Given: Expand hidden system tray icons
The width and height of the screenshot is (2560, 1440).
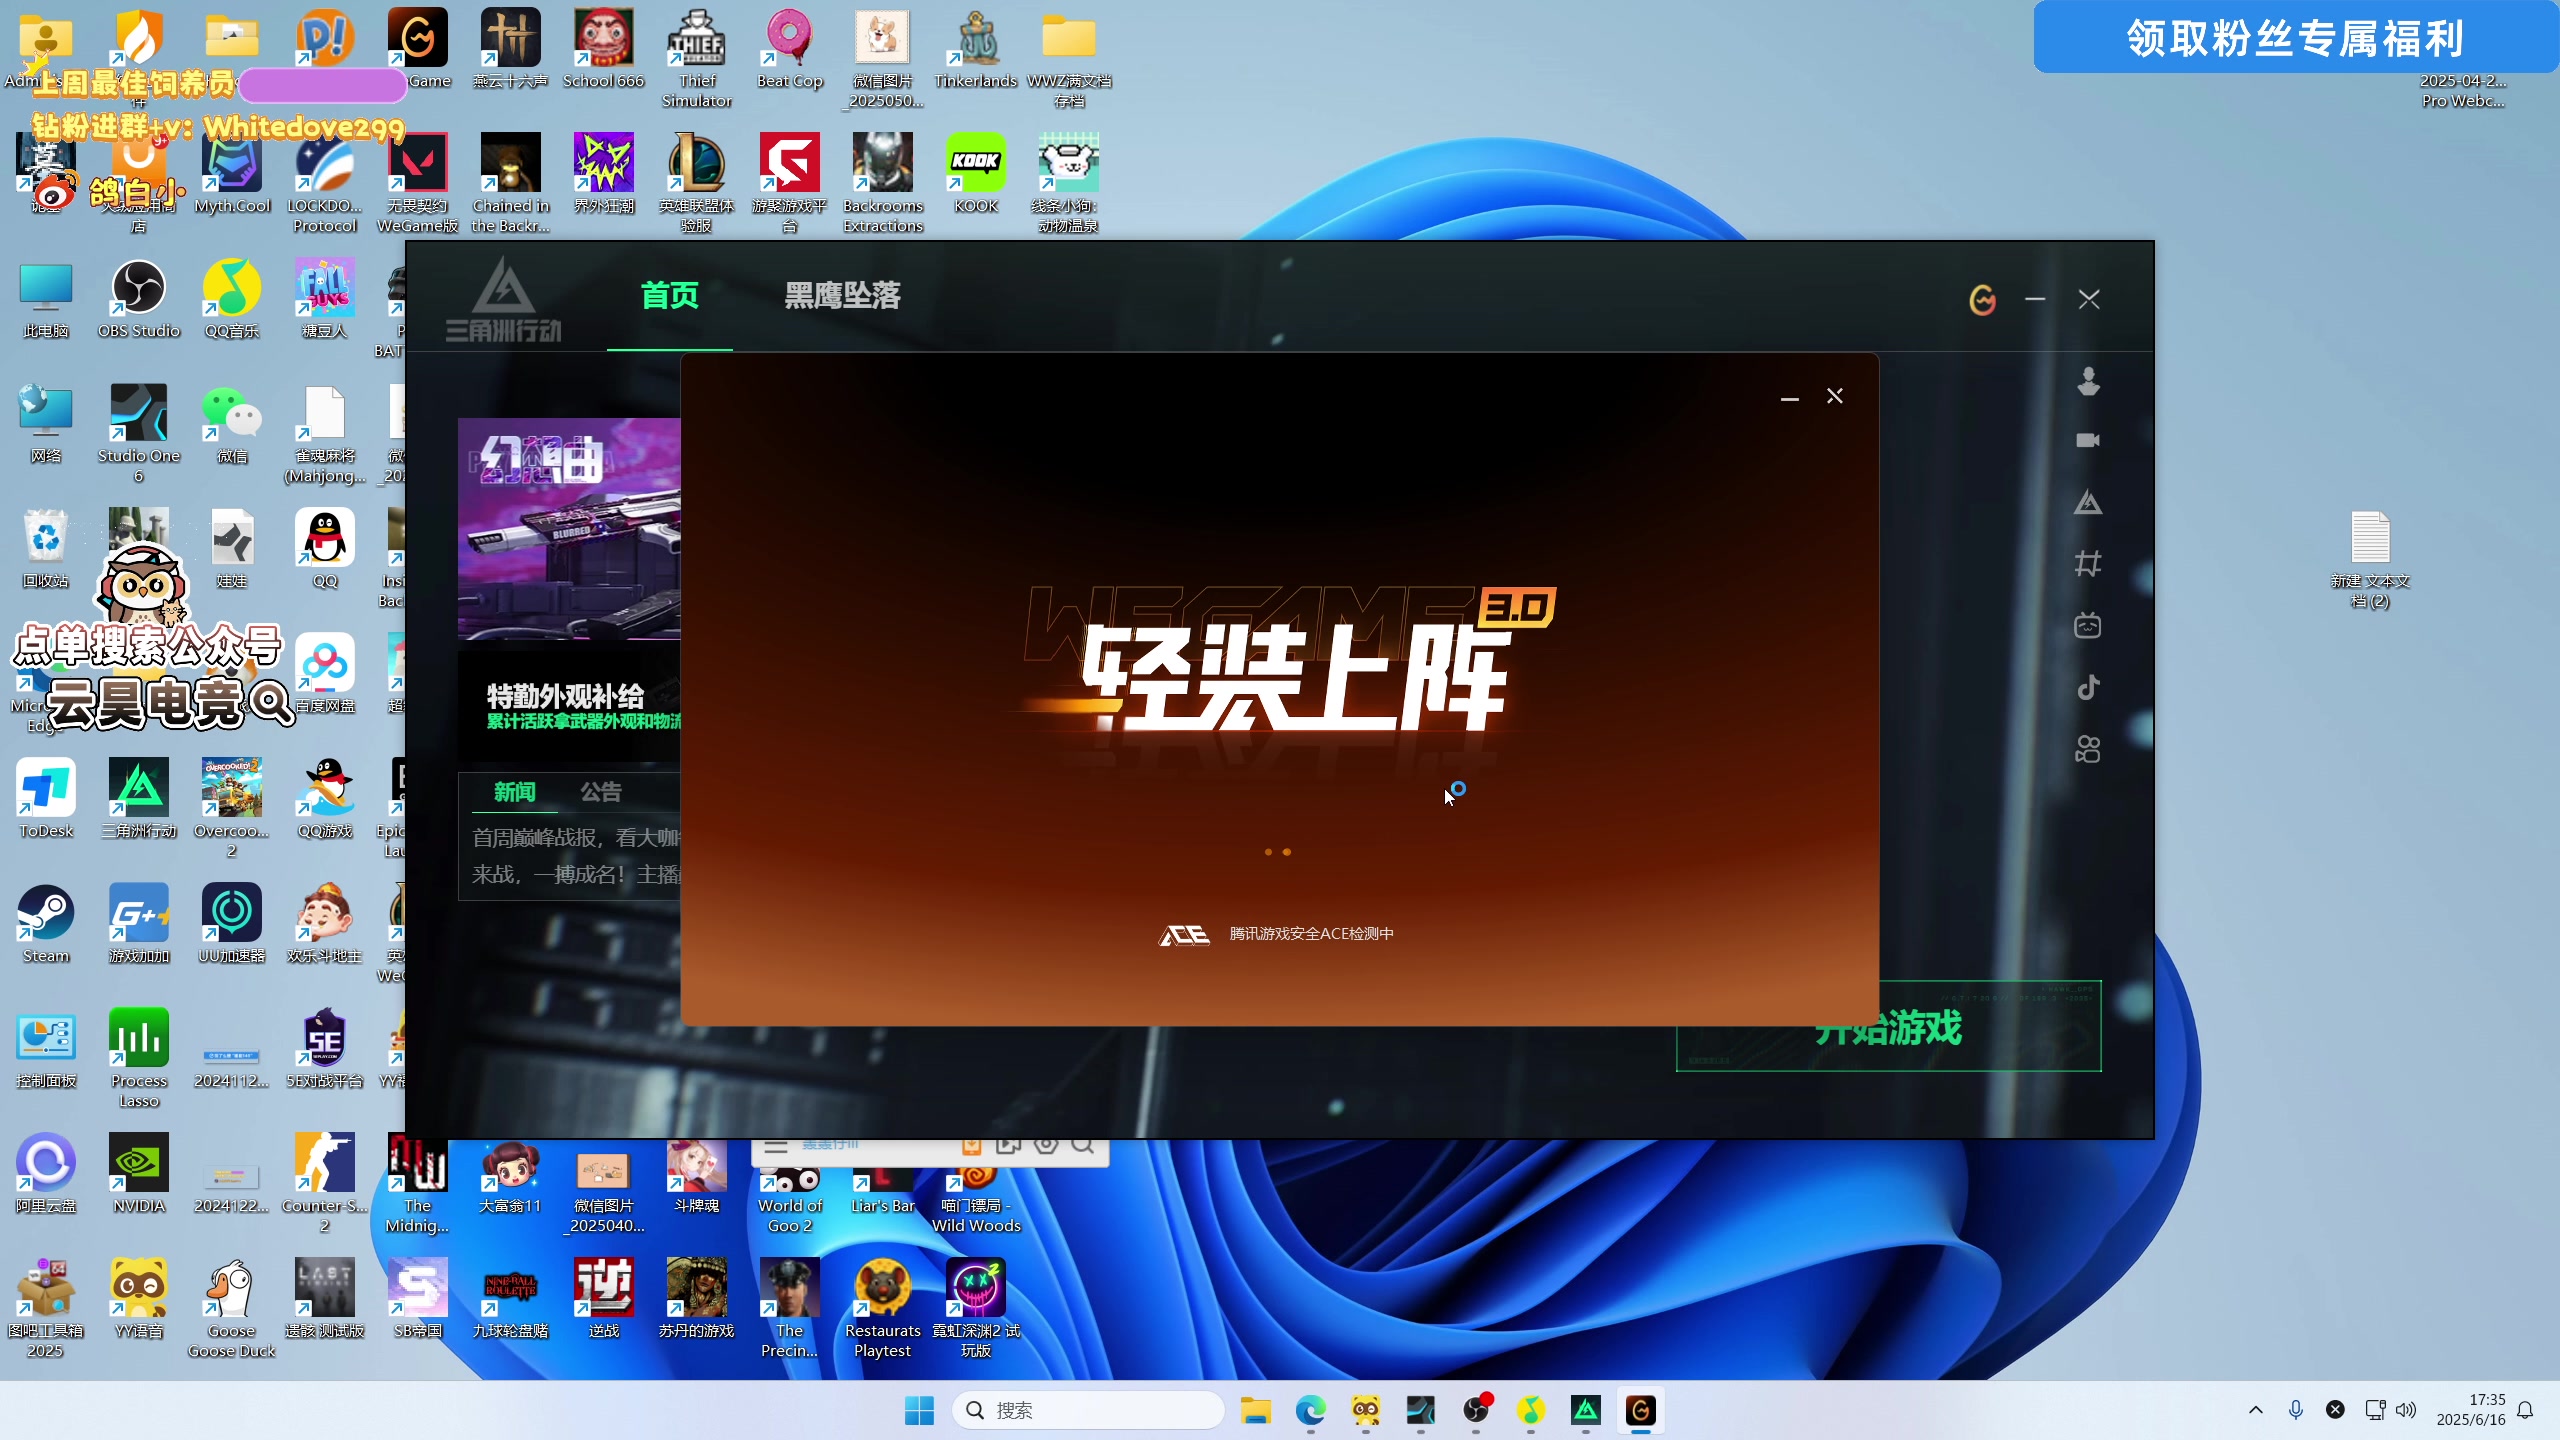Looking at the screenshot, I should (2255, 1410).
